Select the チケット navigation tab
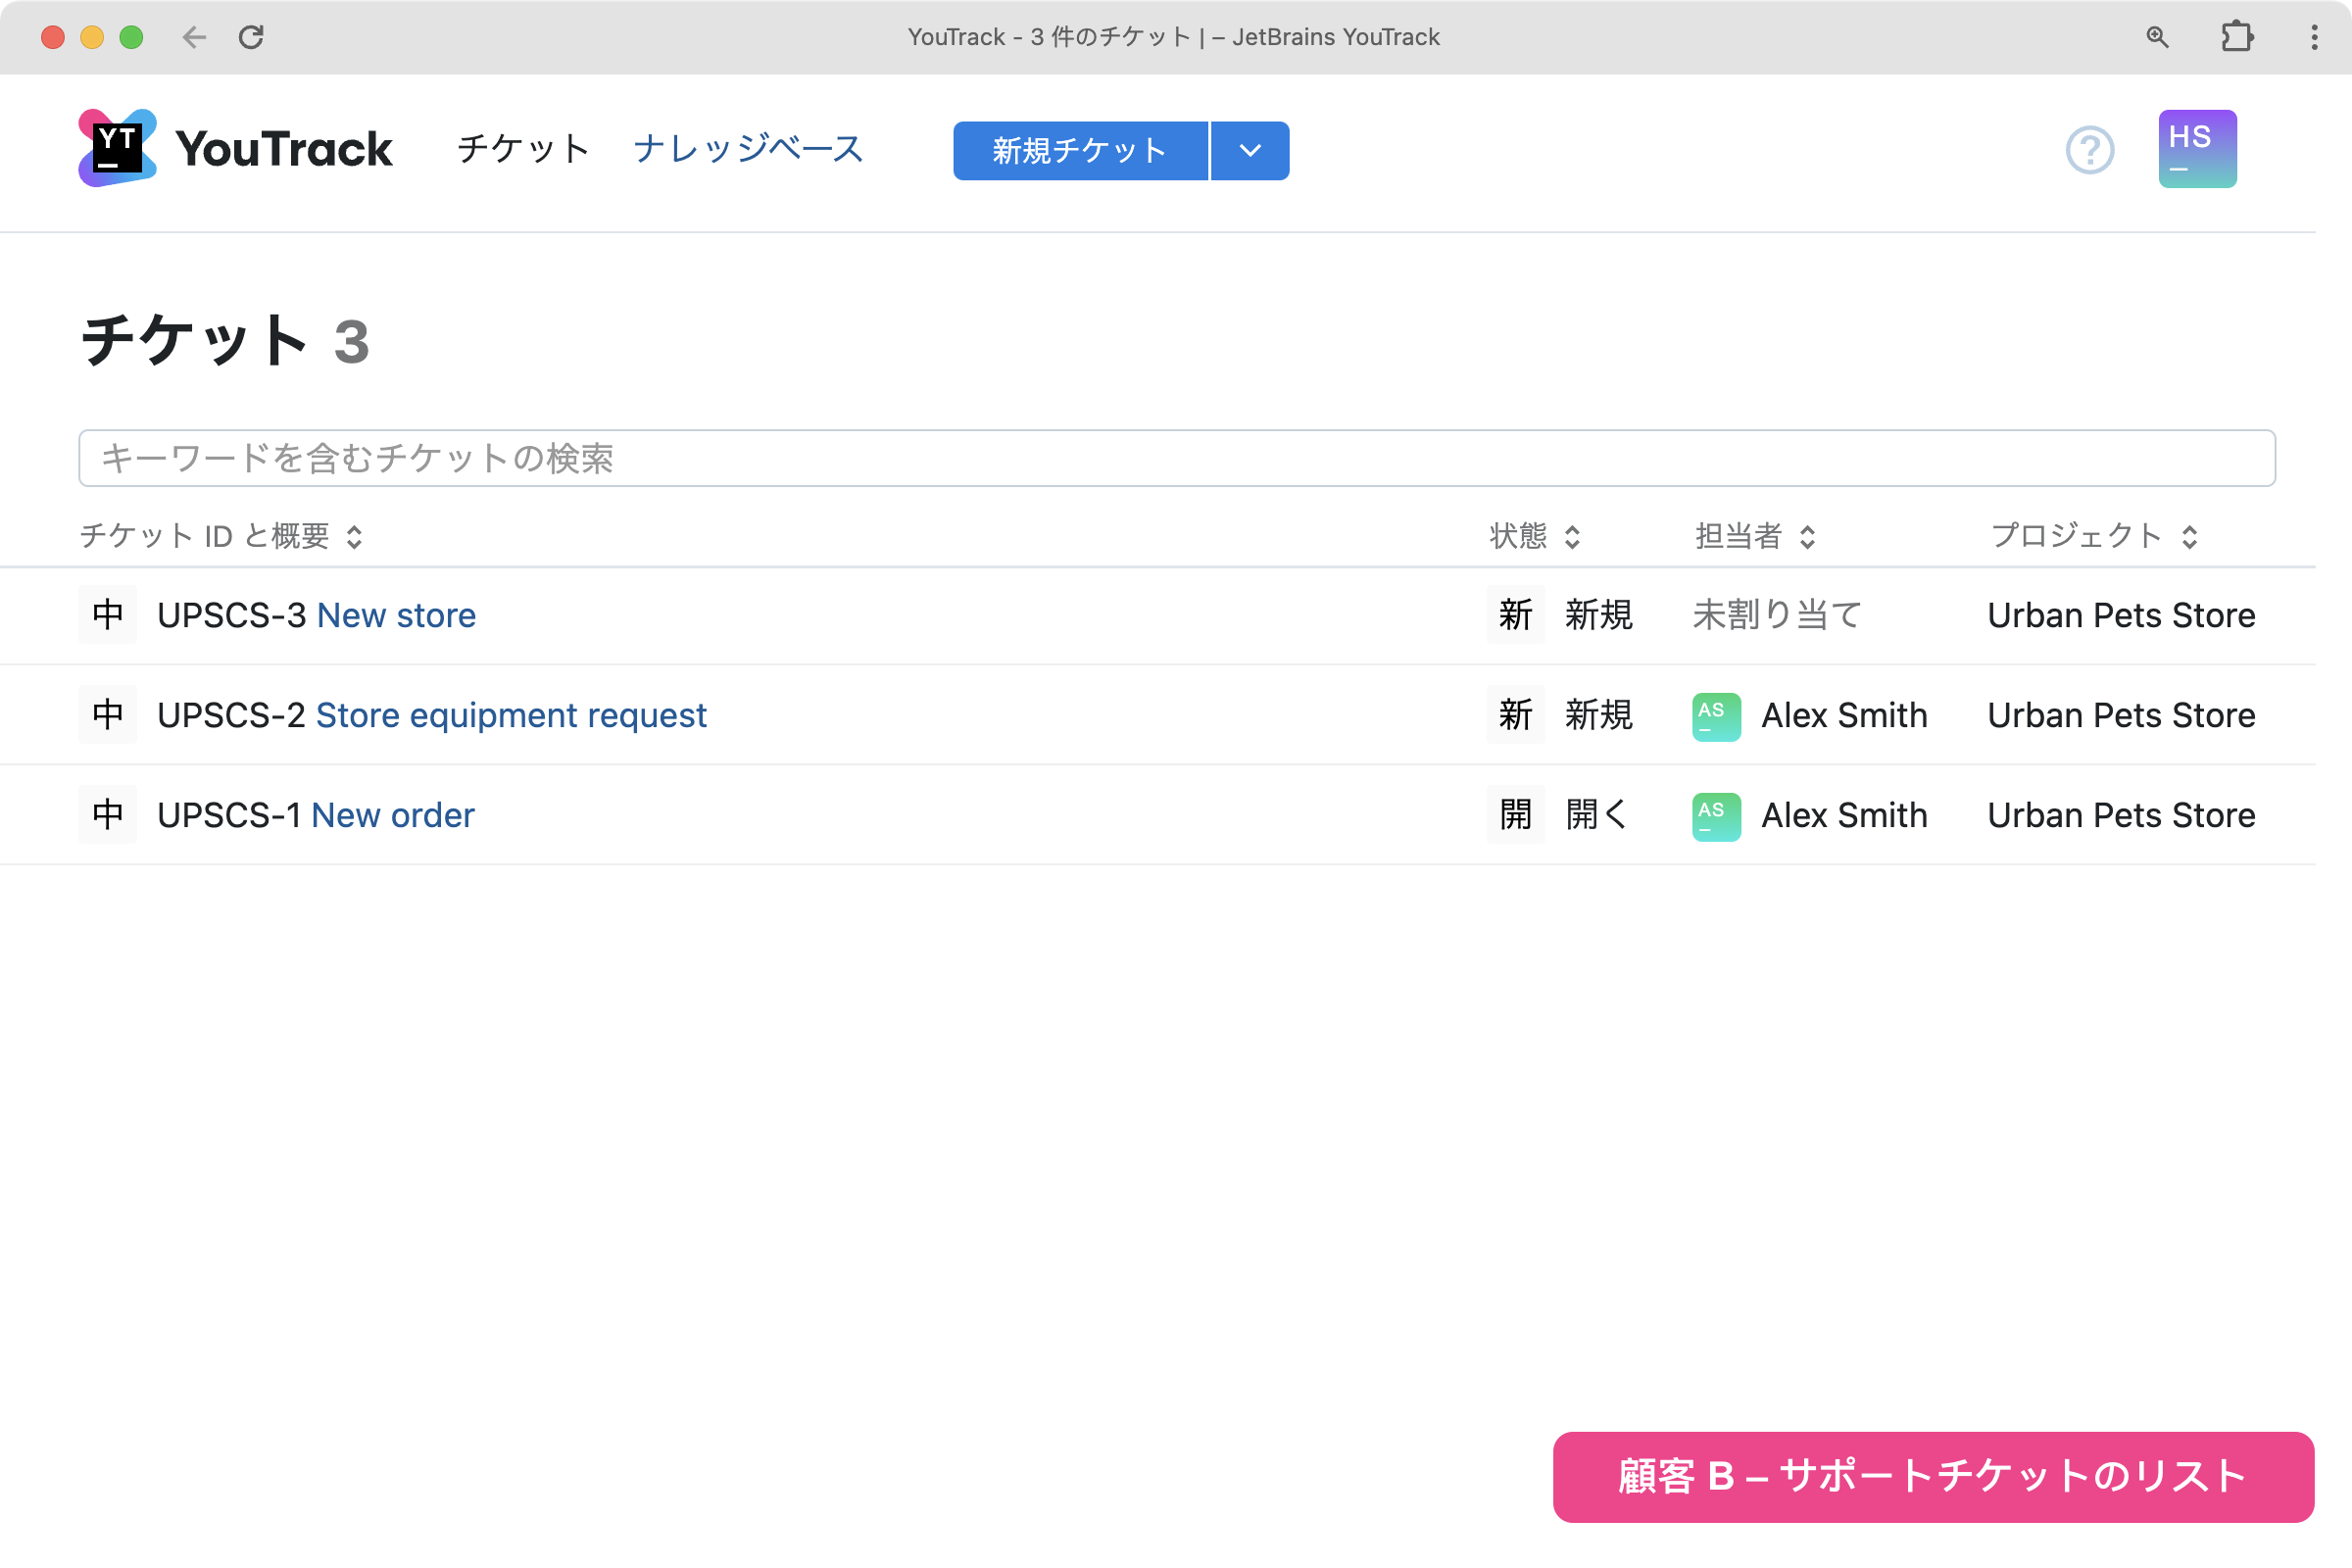Viewport: 2352px width, 1568px height. [x=523, y=149]
